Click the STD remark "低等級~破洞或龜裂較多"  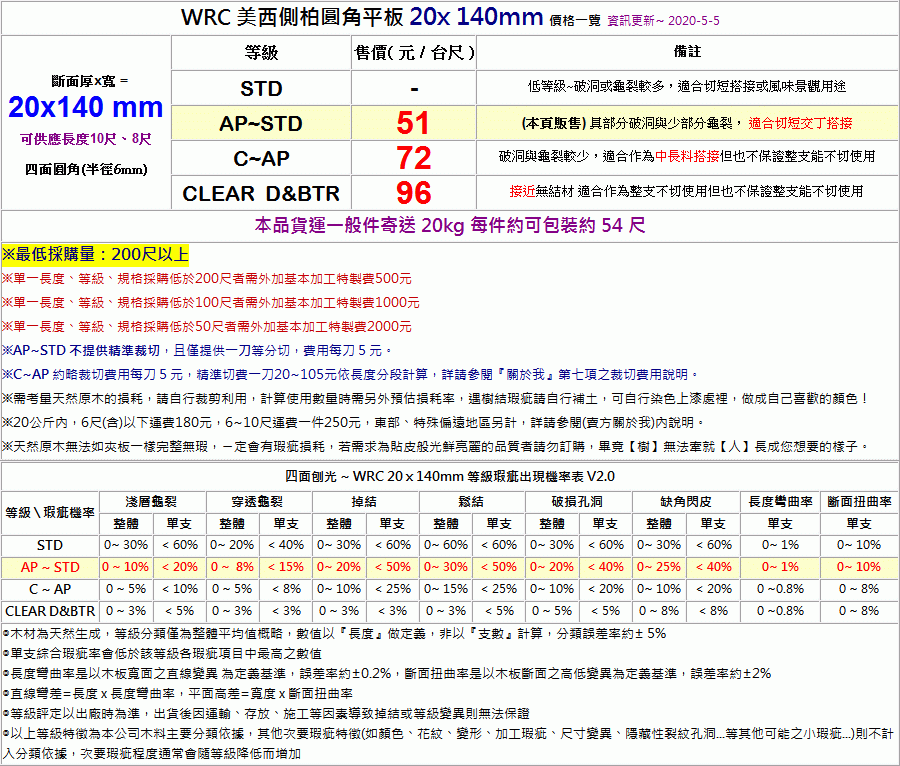[x=596, y=86]
